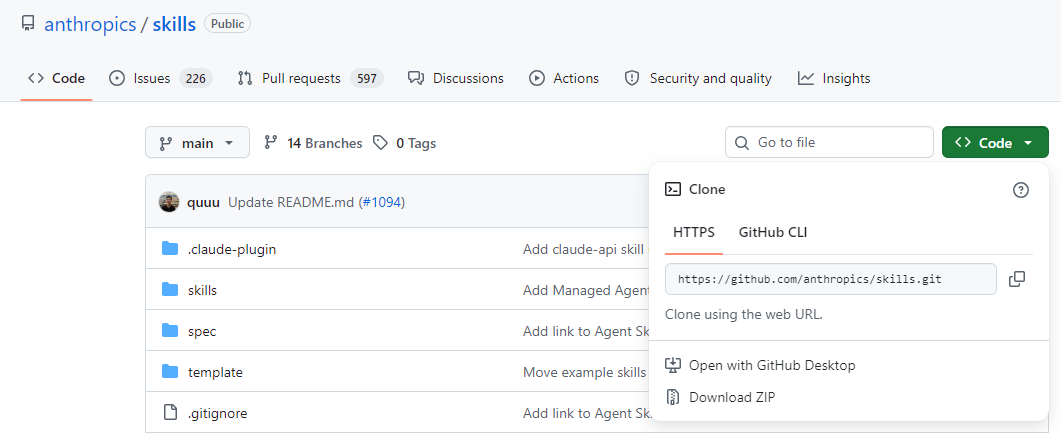
Task: Click Download ZIP
Action: pyautogui.click(x=732, y=397)
